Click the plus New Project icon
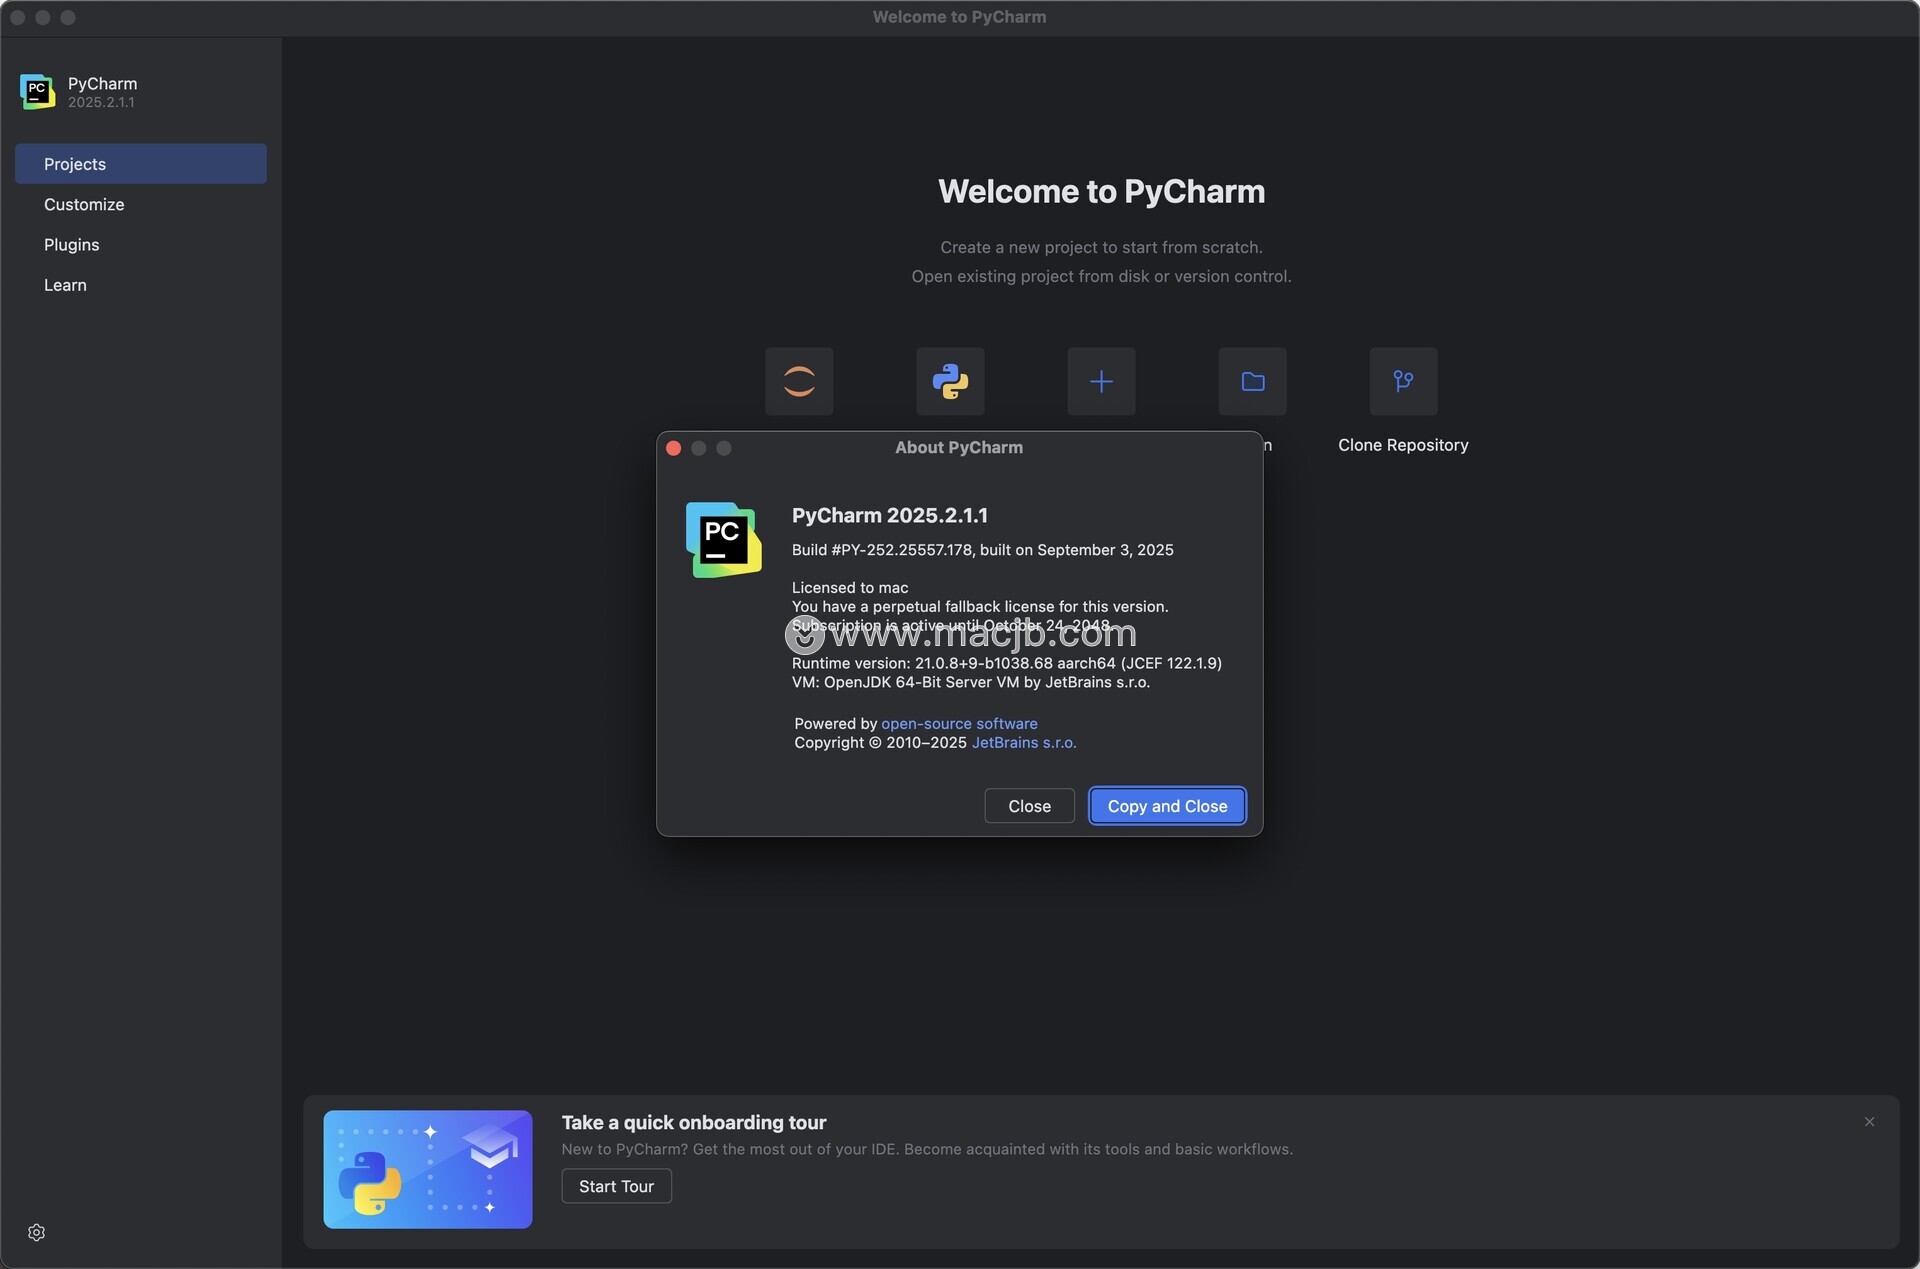The image size is (1920, 1269). tap(1101, 381)
